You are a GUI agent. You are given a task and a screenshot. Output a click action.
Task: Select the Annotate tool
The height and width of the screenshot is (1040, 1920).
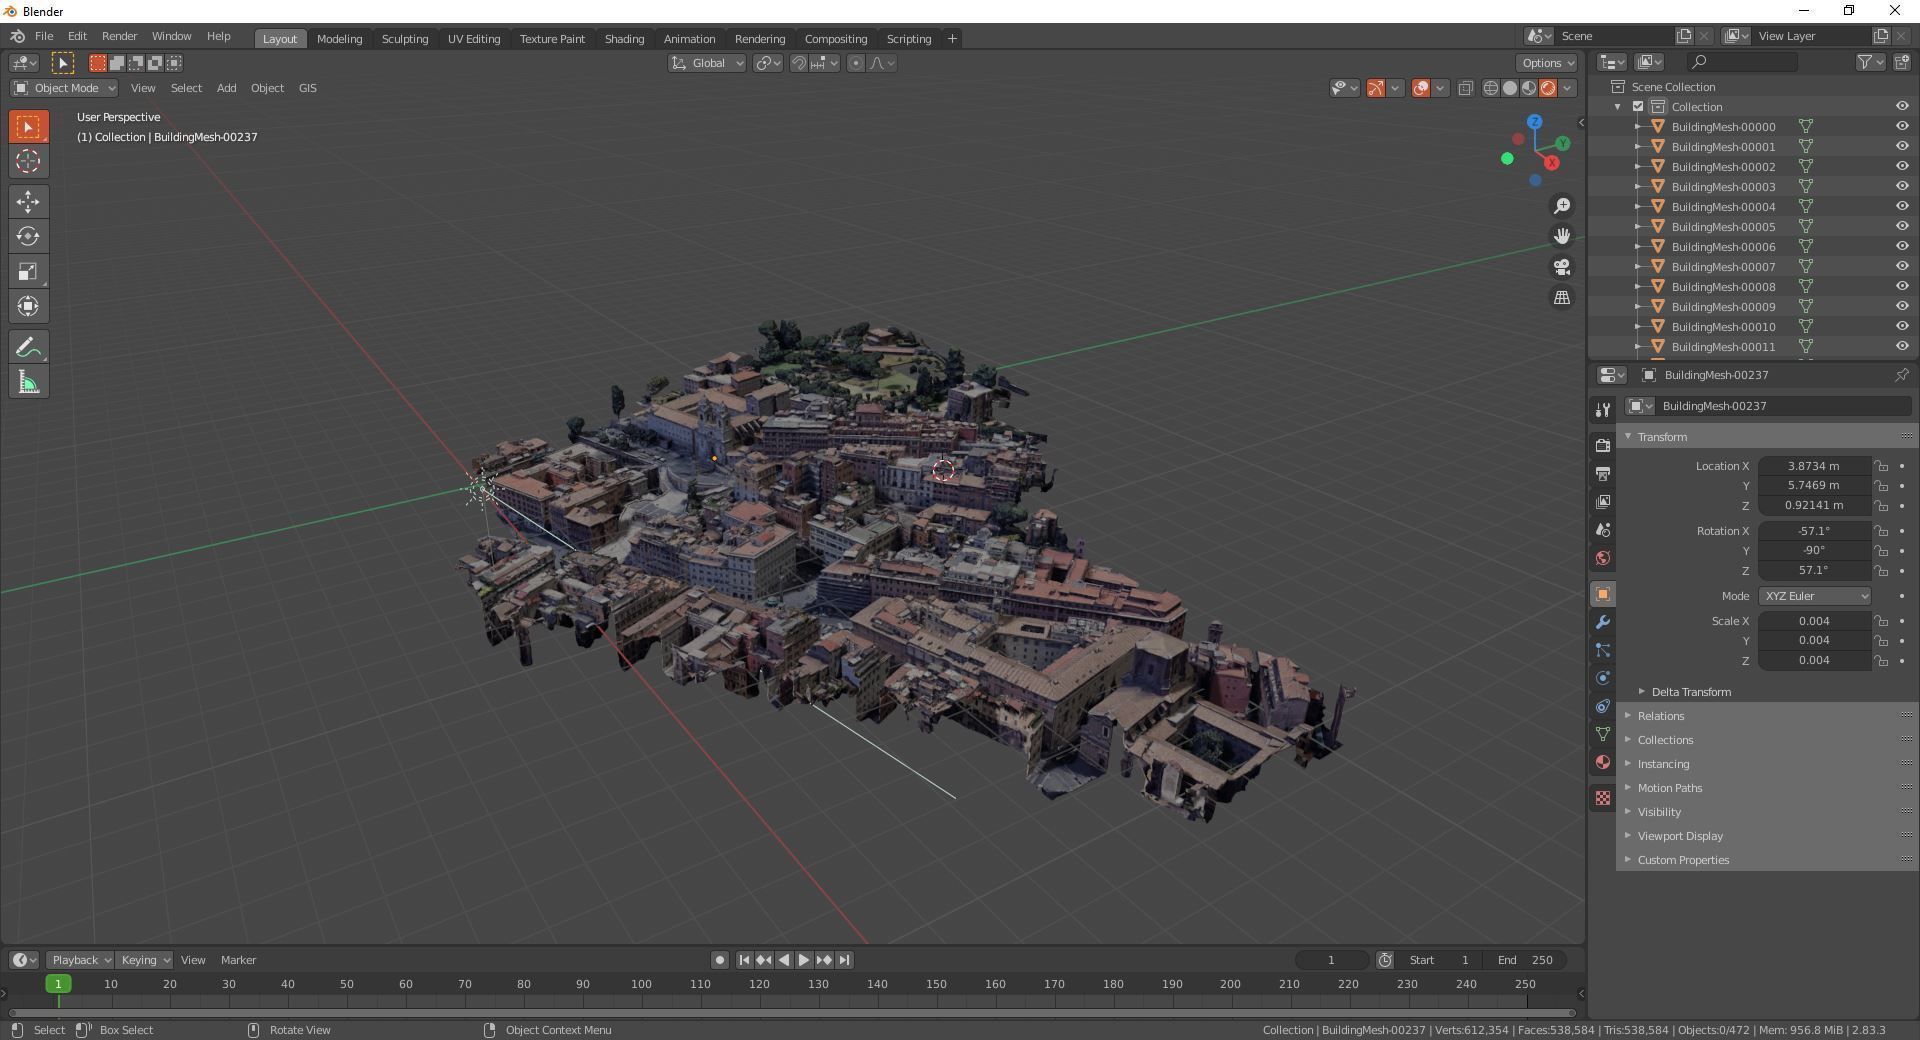click(28, 347)
